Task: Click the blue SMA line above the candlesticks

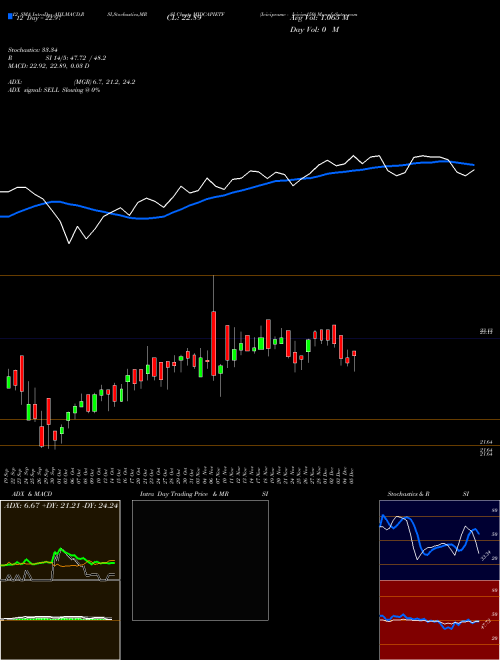Action: 236,192
